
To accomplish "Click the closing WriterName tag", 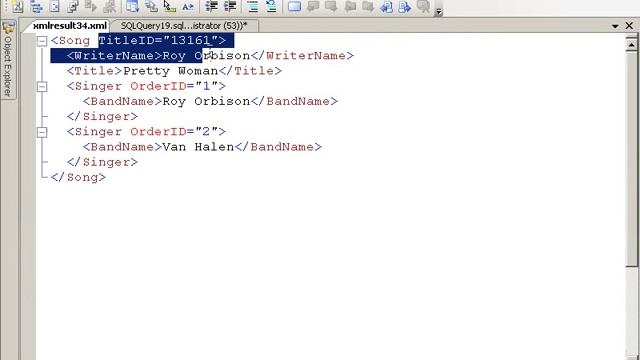I will (x=302, y=56).
